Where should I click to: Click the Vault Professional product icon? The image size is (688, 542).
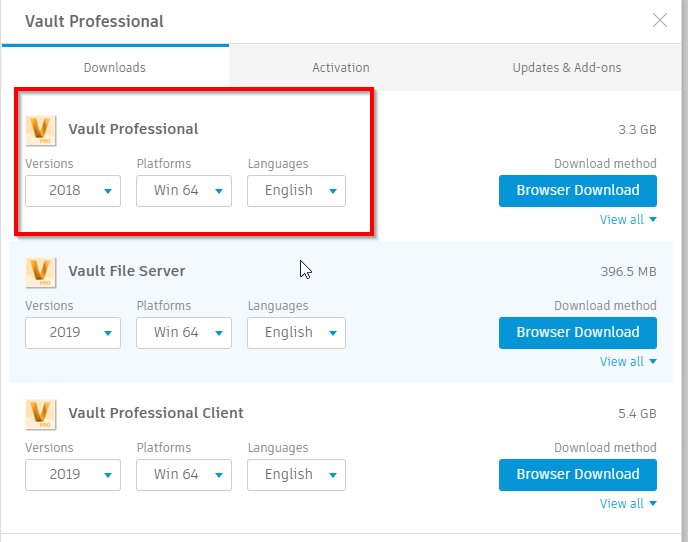click(x=40, y=130)
